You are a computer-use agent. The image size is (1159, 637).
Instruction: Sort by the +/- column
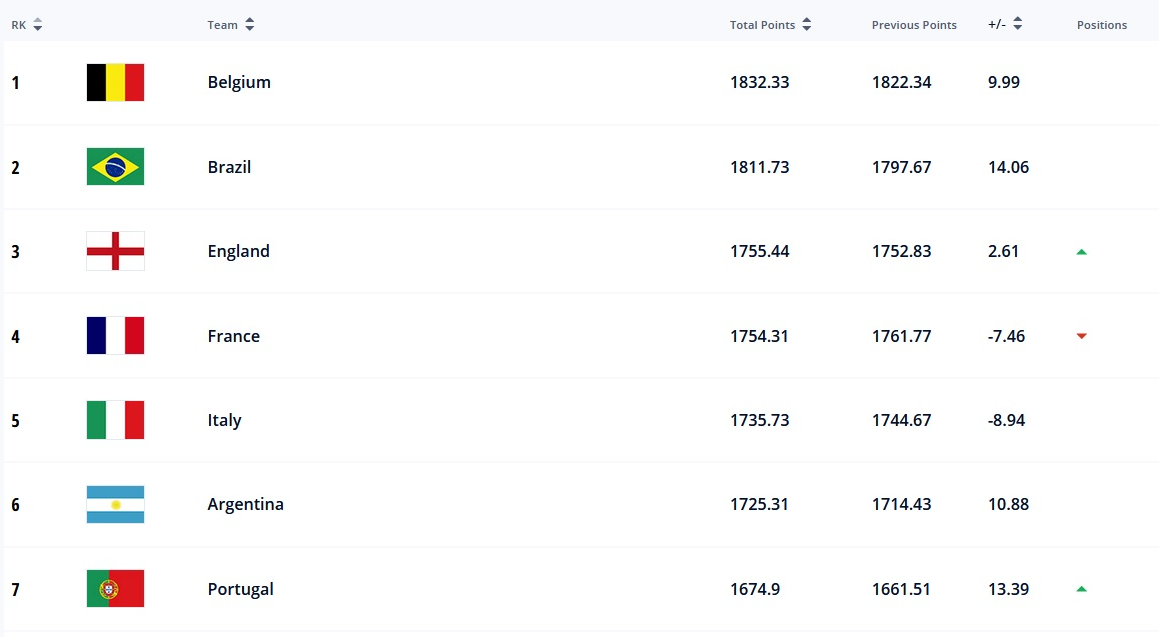(x=1017, y=25)
